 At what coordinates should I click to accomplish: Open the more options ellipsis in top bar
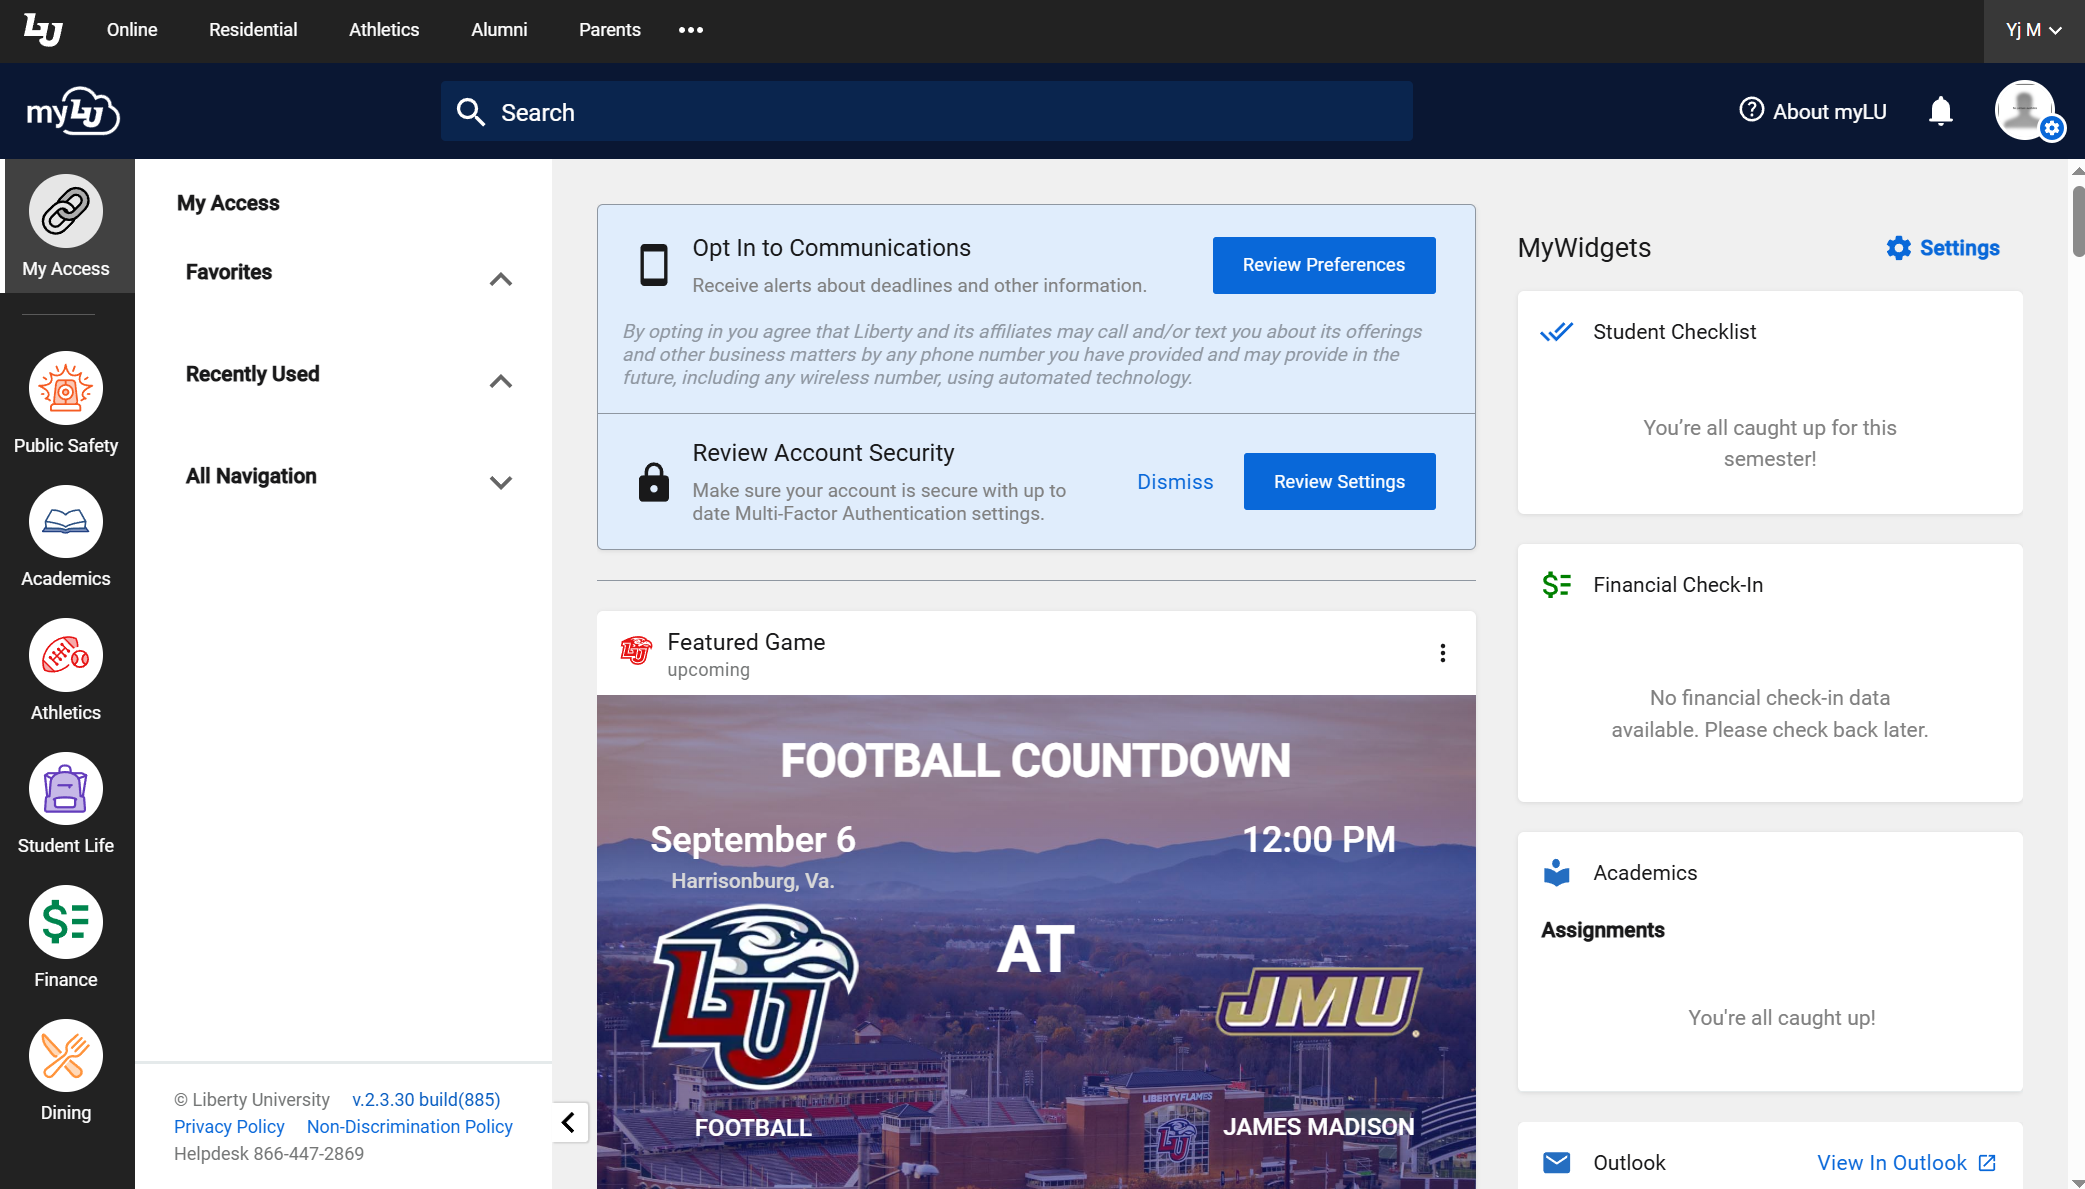(x=691, y=30)
